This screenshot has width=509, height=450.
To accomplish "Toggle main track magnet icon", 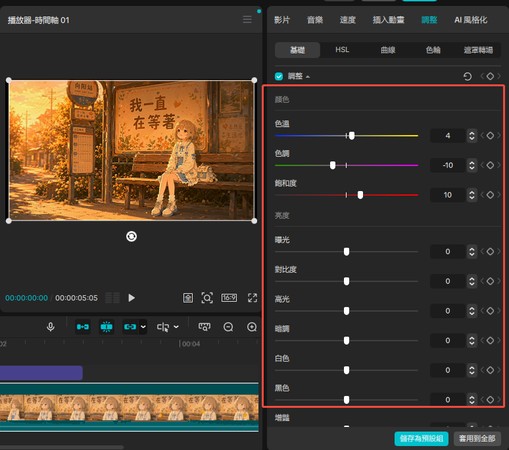I will pyautogui.click(x=83, y=327).
